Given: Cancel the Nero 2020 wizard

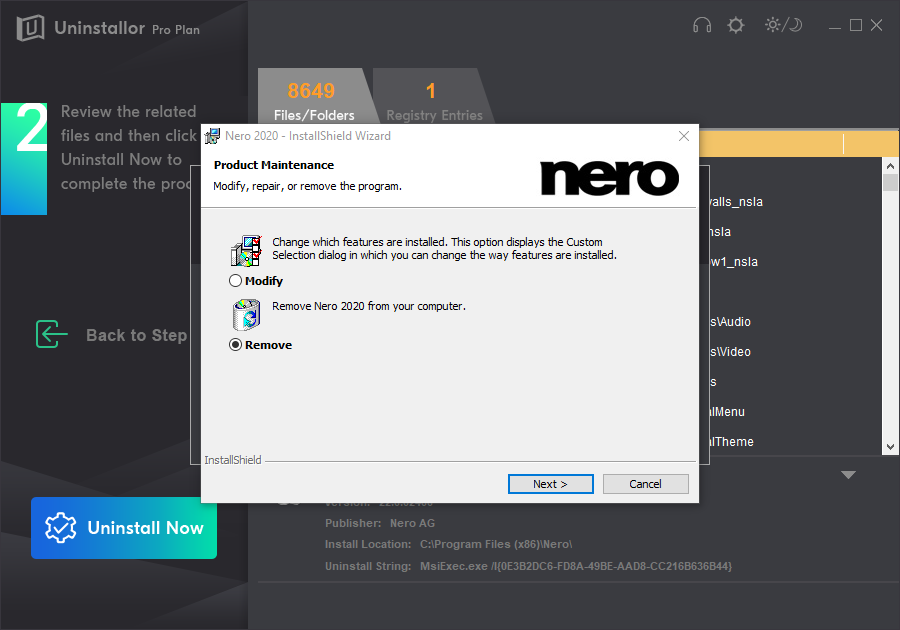Looking at the screenshot, I should click(646, 484).
